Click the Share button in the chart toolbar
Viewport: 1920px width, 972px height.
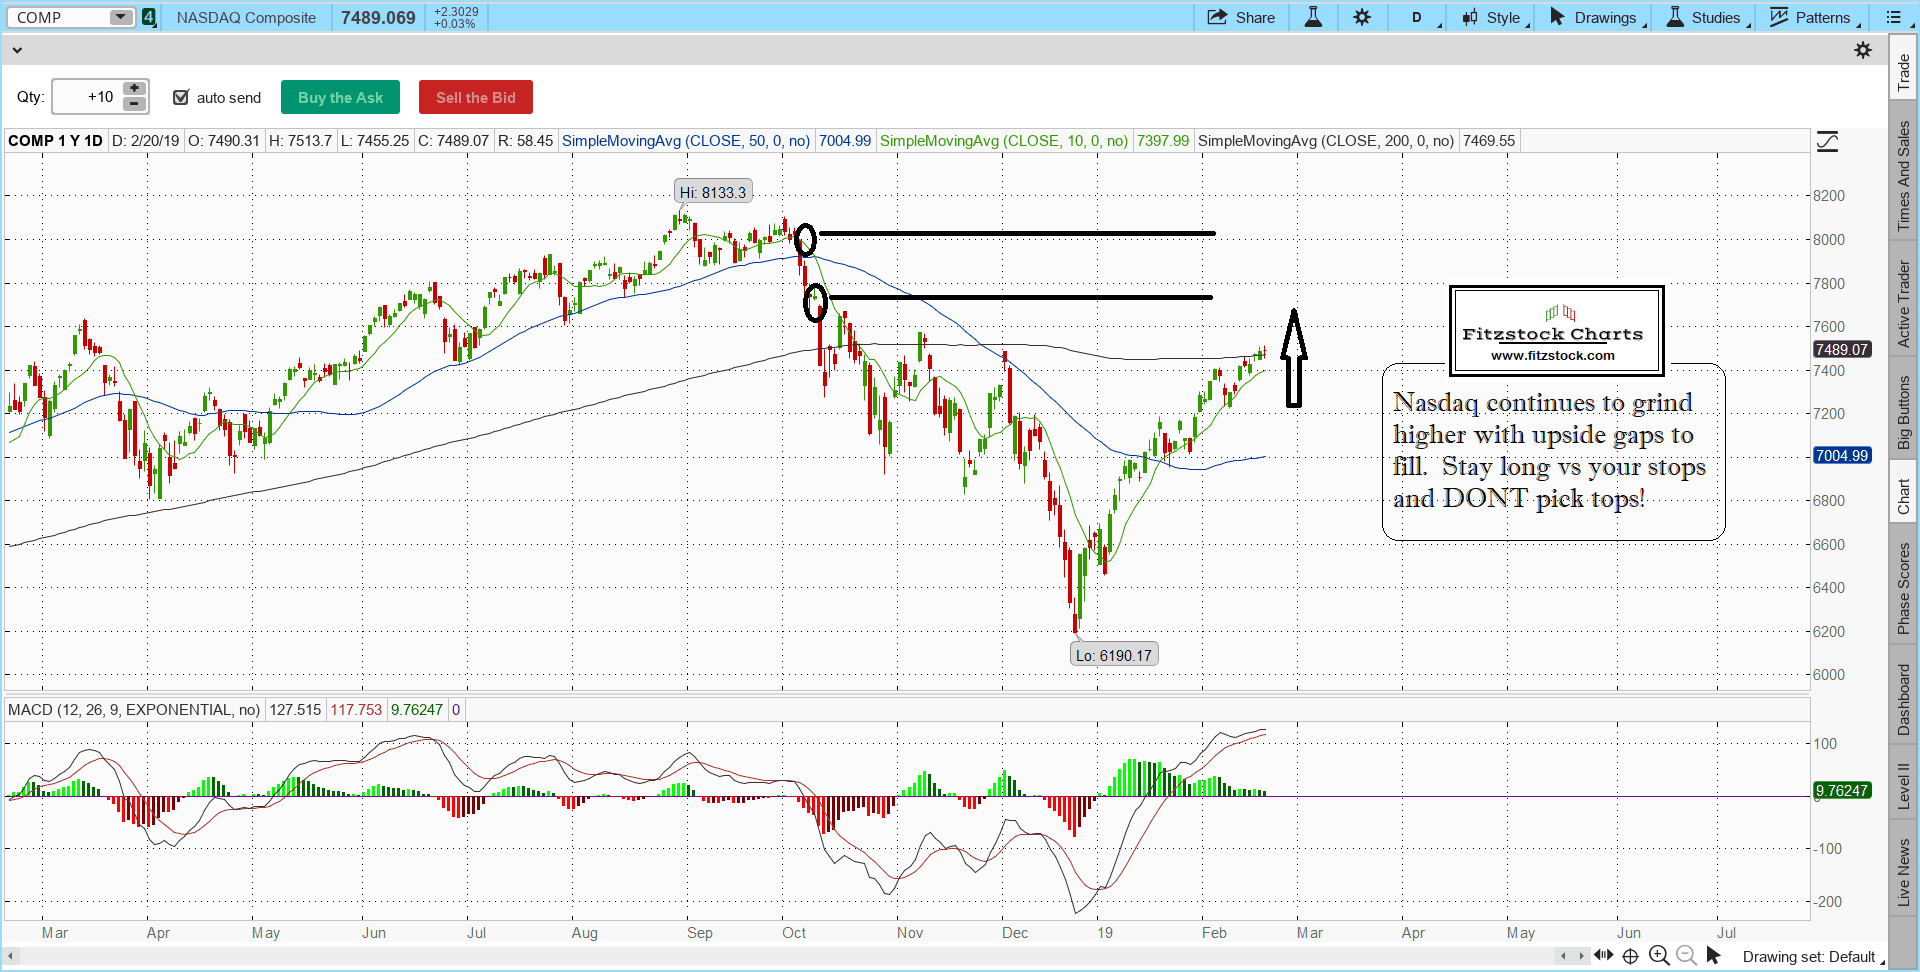[1241, 17]
